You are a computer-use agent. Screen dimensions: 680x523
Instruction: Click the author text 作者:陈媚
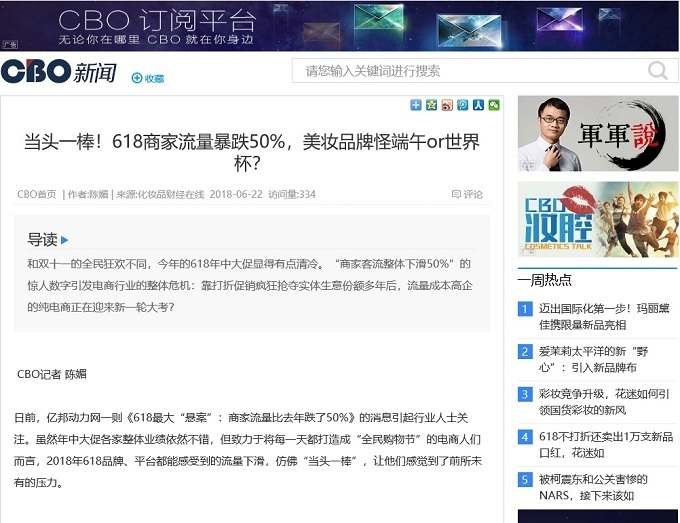[88, 194]
